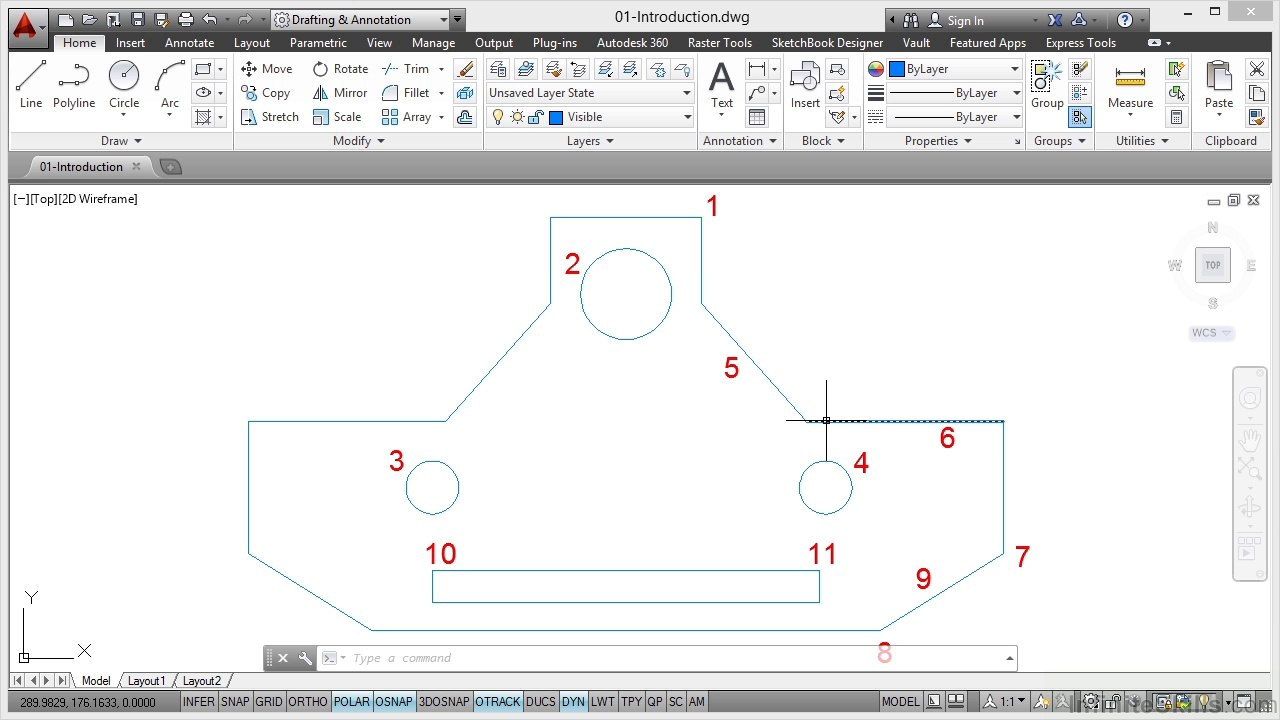Open the Unsaved Layer State dropdown
Screen dimensions: 1280x720
click(590, 93)
